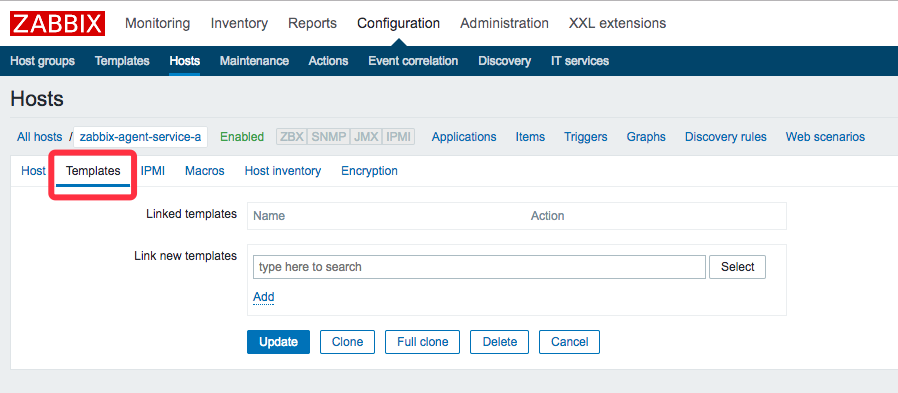The image size is (898, 393).
Task: Click the Update button
Action: coord(278,342)
